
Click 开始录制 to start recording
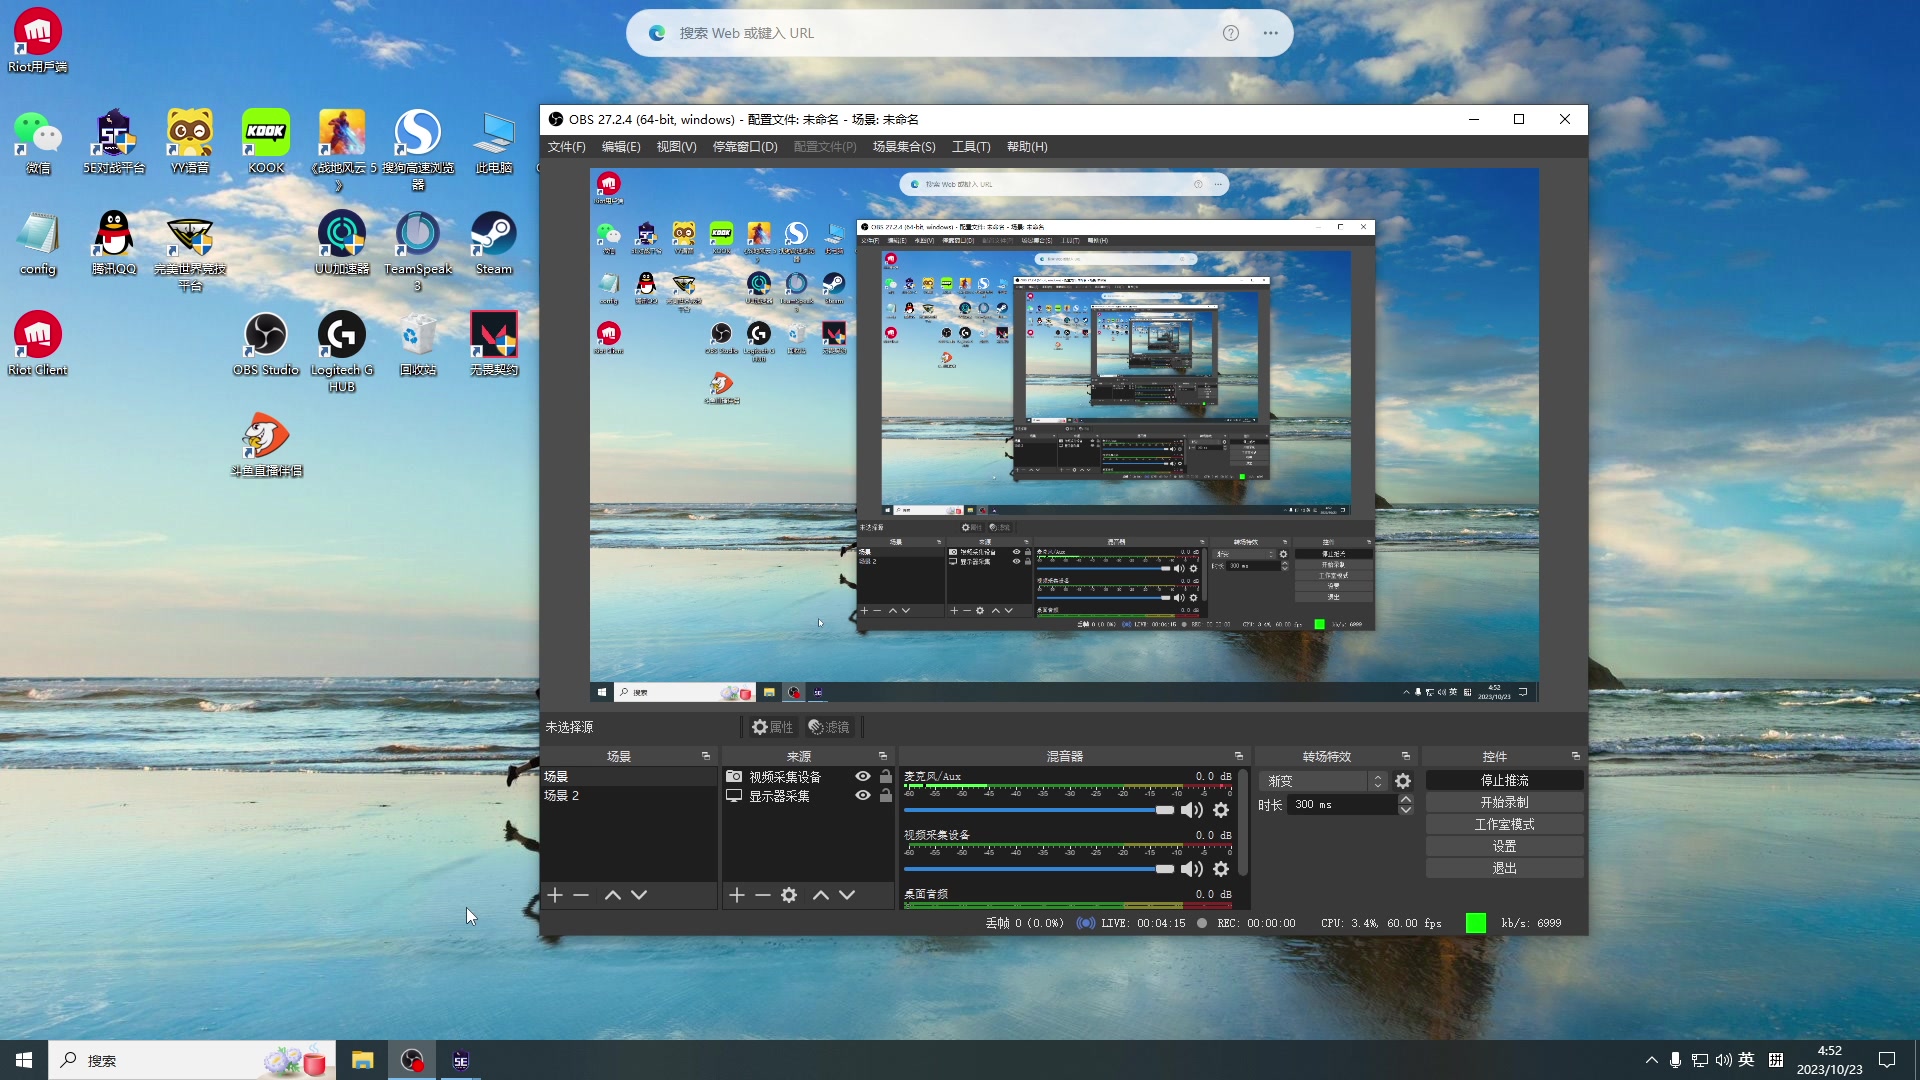(1504, 803)
